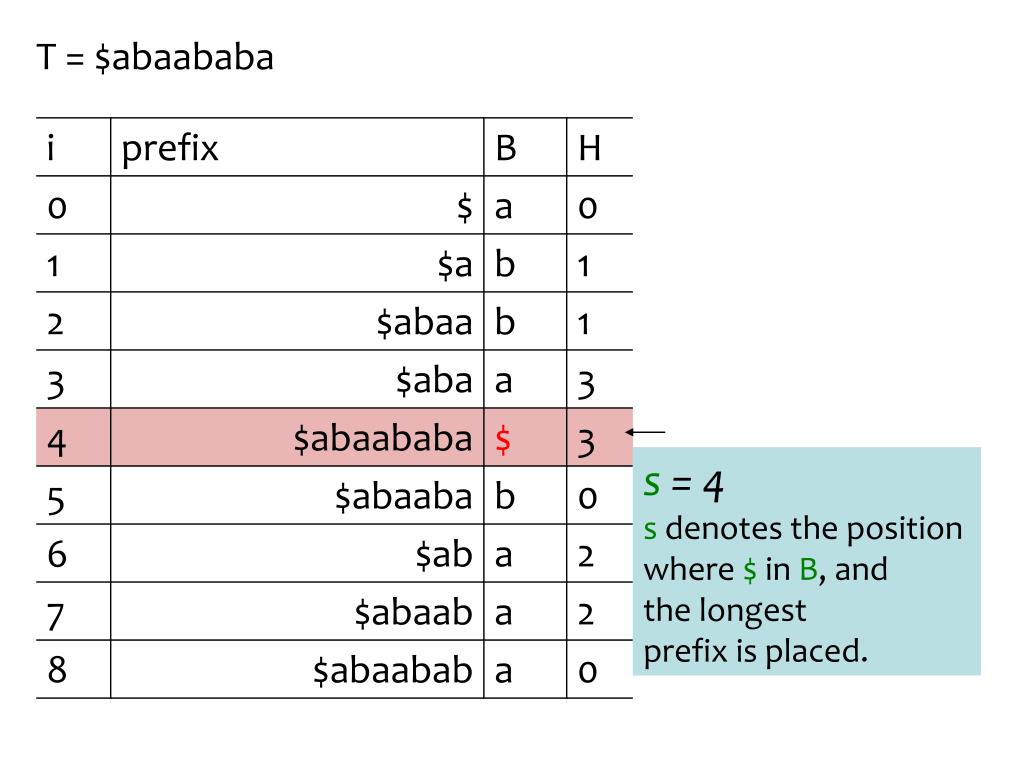Click the green B in the callout box
The width and height of the screenshot is (1024, 768).
pyautogui.click(x=808, y=569)
